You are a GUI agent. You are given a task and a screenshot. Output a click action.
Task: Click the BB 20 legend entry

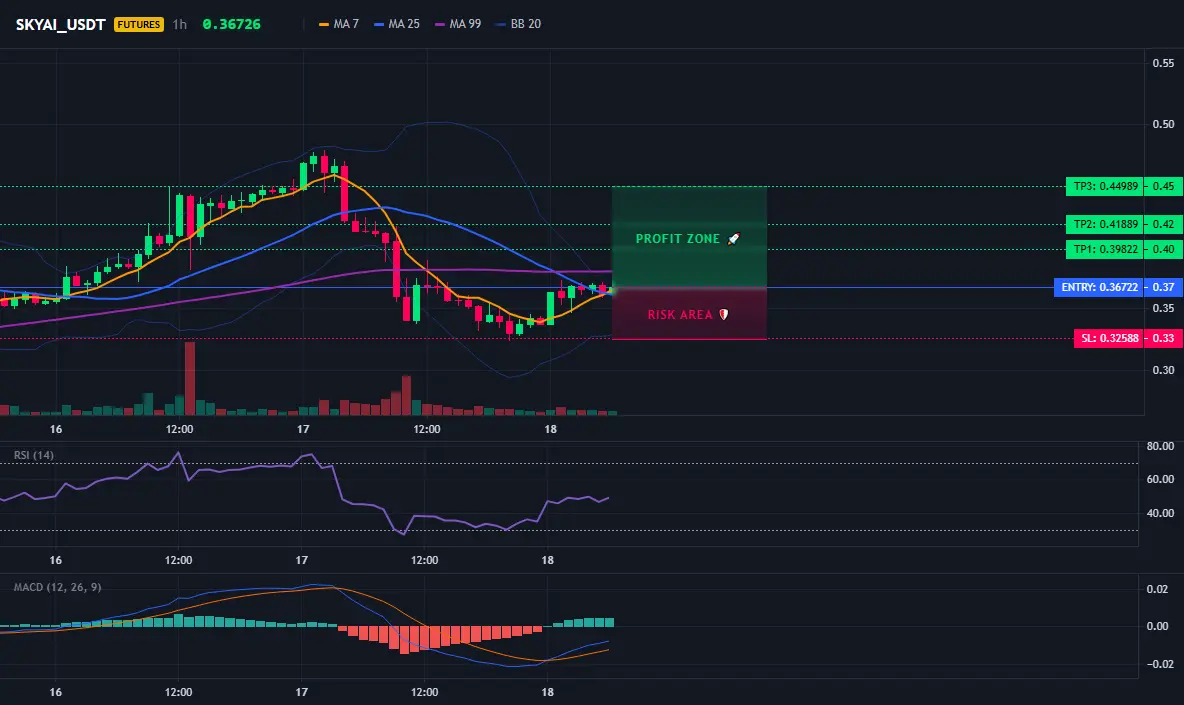pos(519,24)
